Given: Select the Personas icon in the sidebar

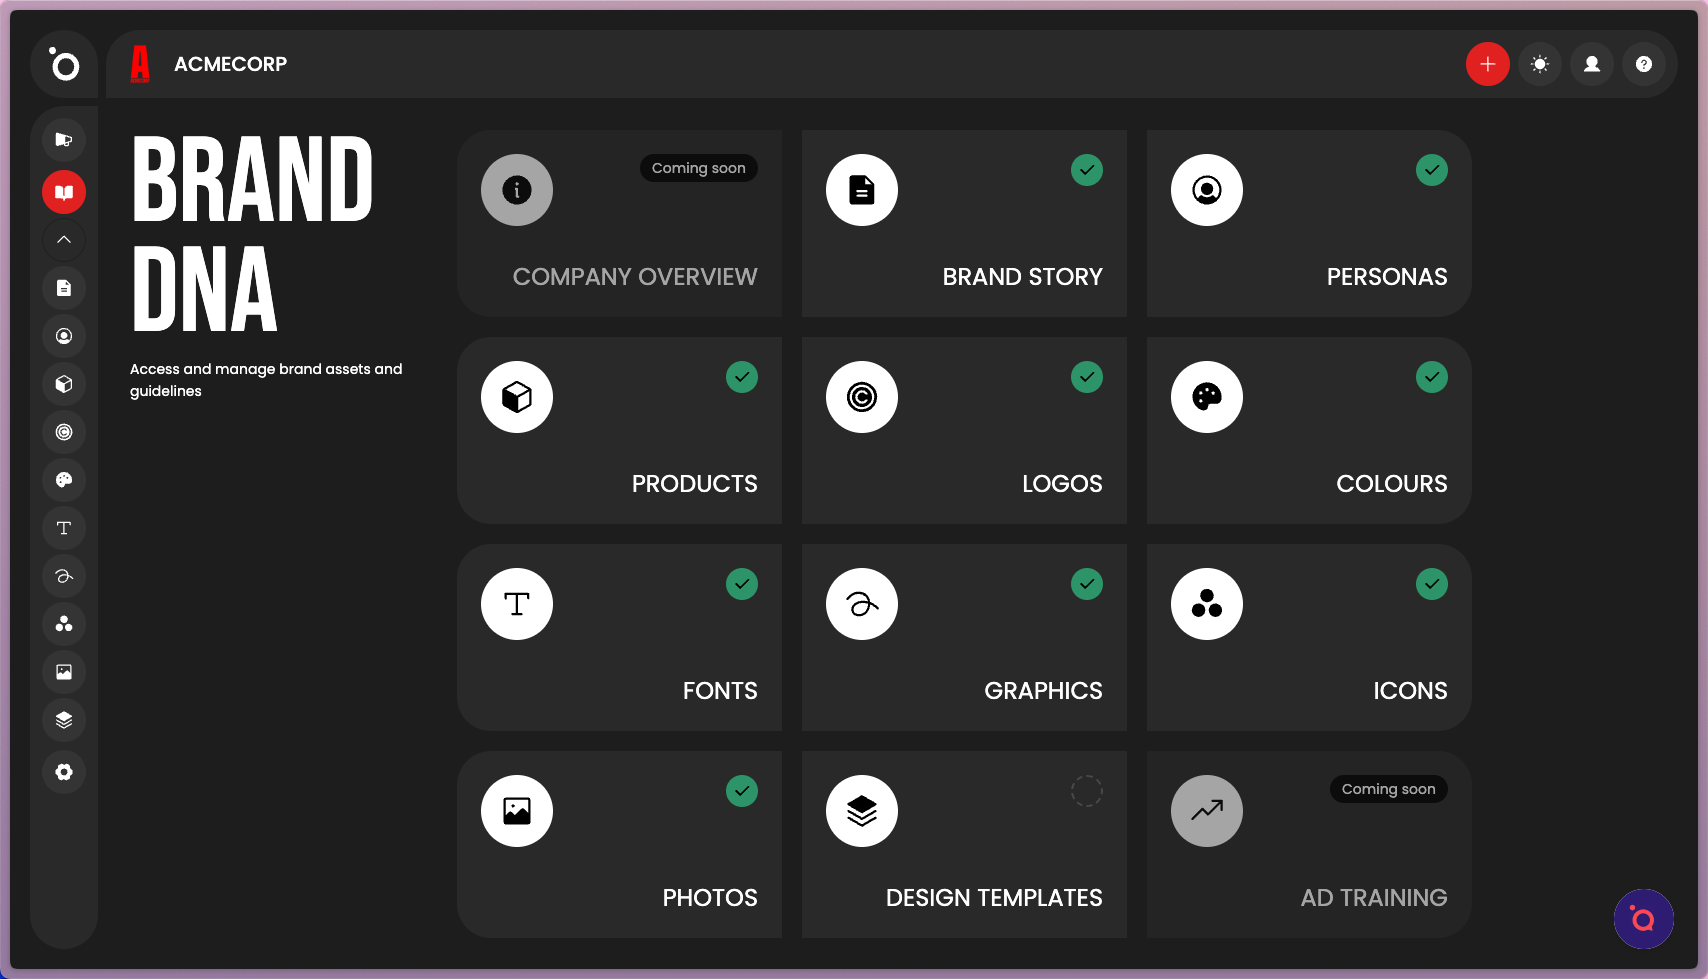Looking at the screenshot, I should (63, 336).
